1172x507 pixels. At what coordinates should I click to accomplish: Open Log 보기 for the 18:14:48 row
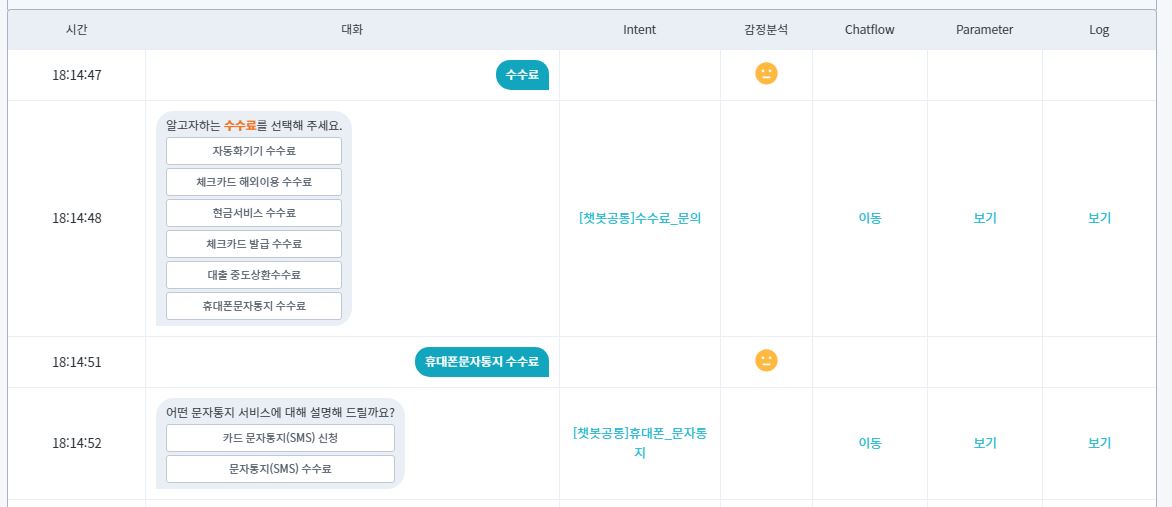point(1099,218)
